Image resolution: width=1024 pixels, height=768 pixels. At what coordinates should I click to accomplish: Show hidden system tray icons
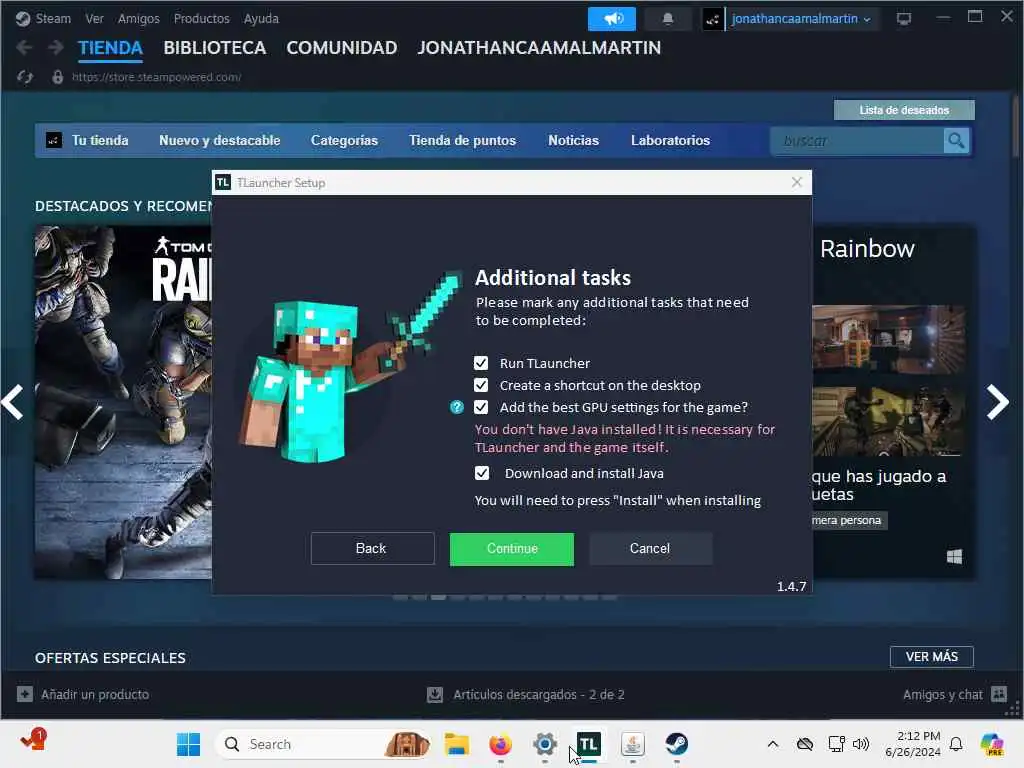(x=773, y=744)
